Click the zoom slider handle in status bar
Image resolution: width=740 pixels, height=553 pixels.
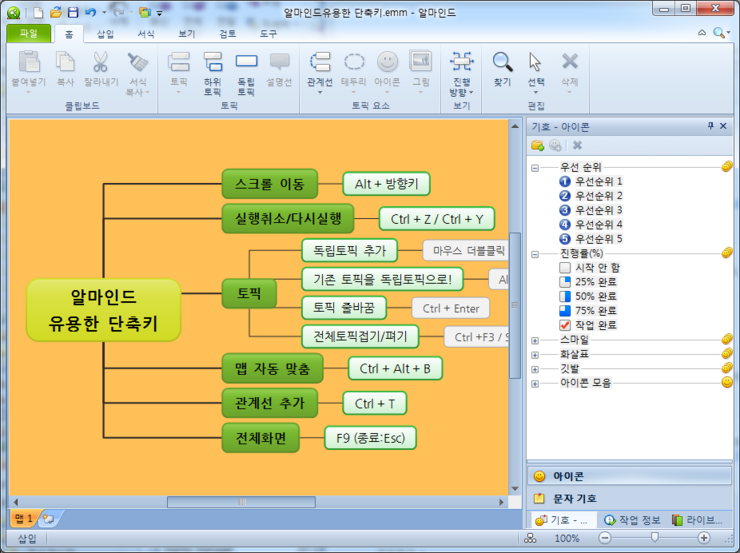653,538
